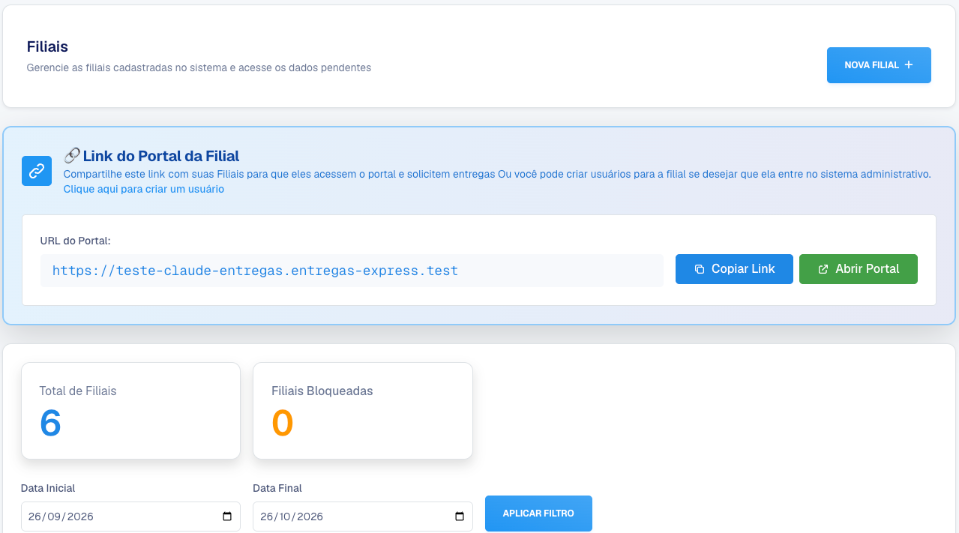Viewport: 959px width, 533px height.
Task: Open calendar picker for Data Final
Action: tap(459, 516)
